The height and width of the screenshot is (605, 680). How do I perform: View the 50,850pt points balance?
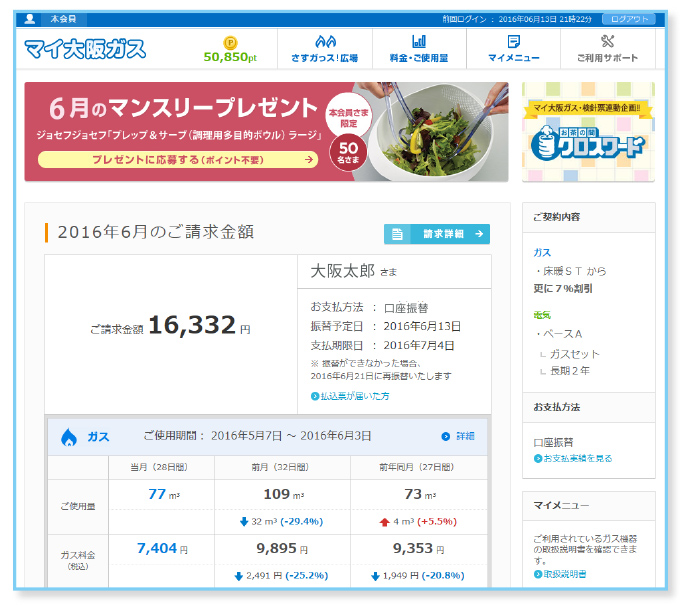tap(230, 57)
